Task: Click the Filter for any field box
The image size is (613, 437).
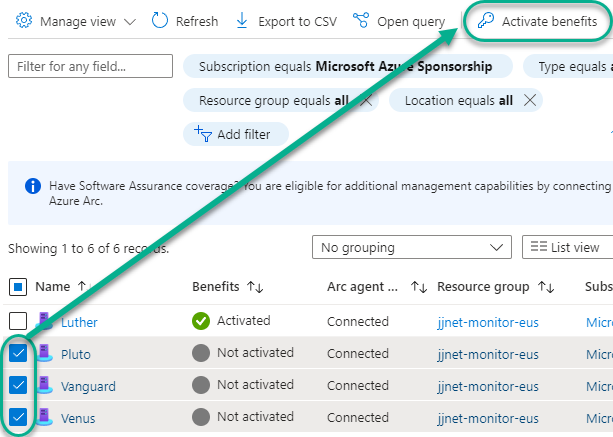Action: point(89,67)
